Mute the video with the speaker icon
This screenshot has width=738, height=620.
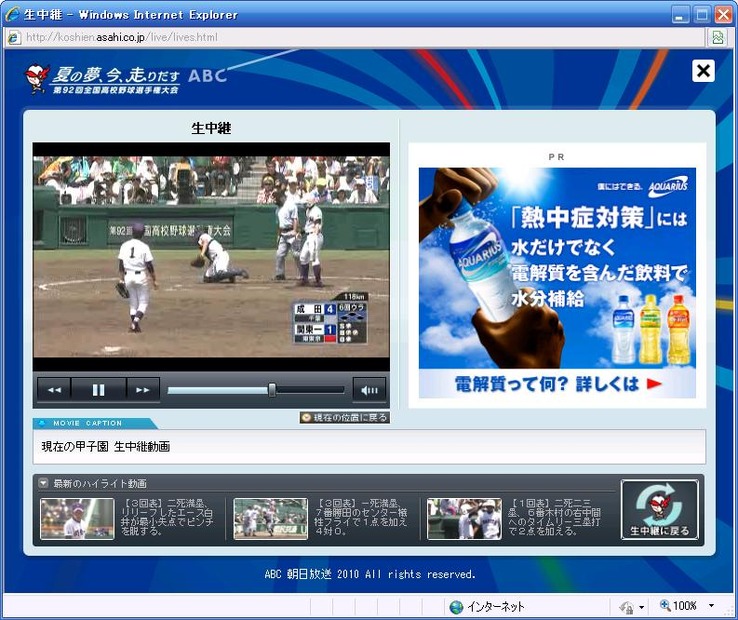click(x=369, y=390)
